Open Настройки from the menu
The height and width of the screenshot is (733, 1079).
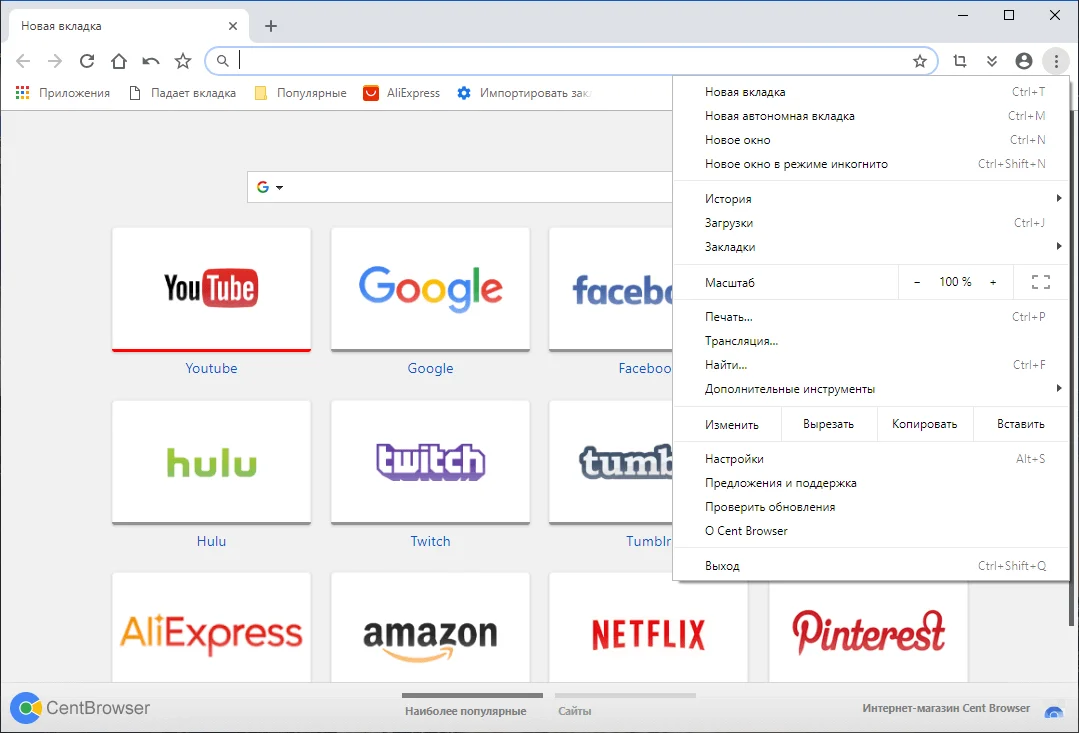tap(871, 459)
